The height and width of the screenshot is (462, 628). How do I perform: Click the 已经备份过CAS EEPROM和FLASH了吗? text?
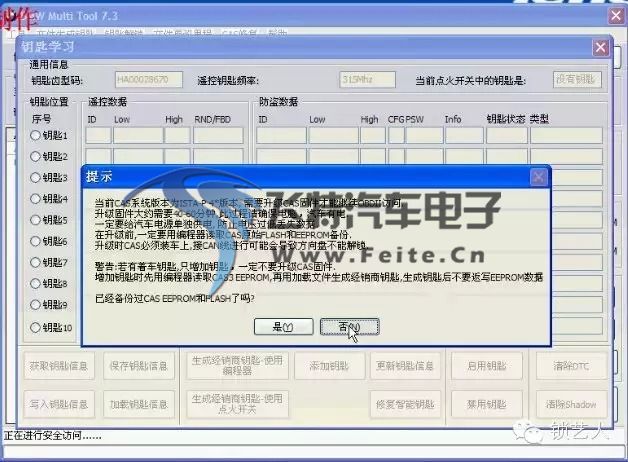coord(175,298)
